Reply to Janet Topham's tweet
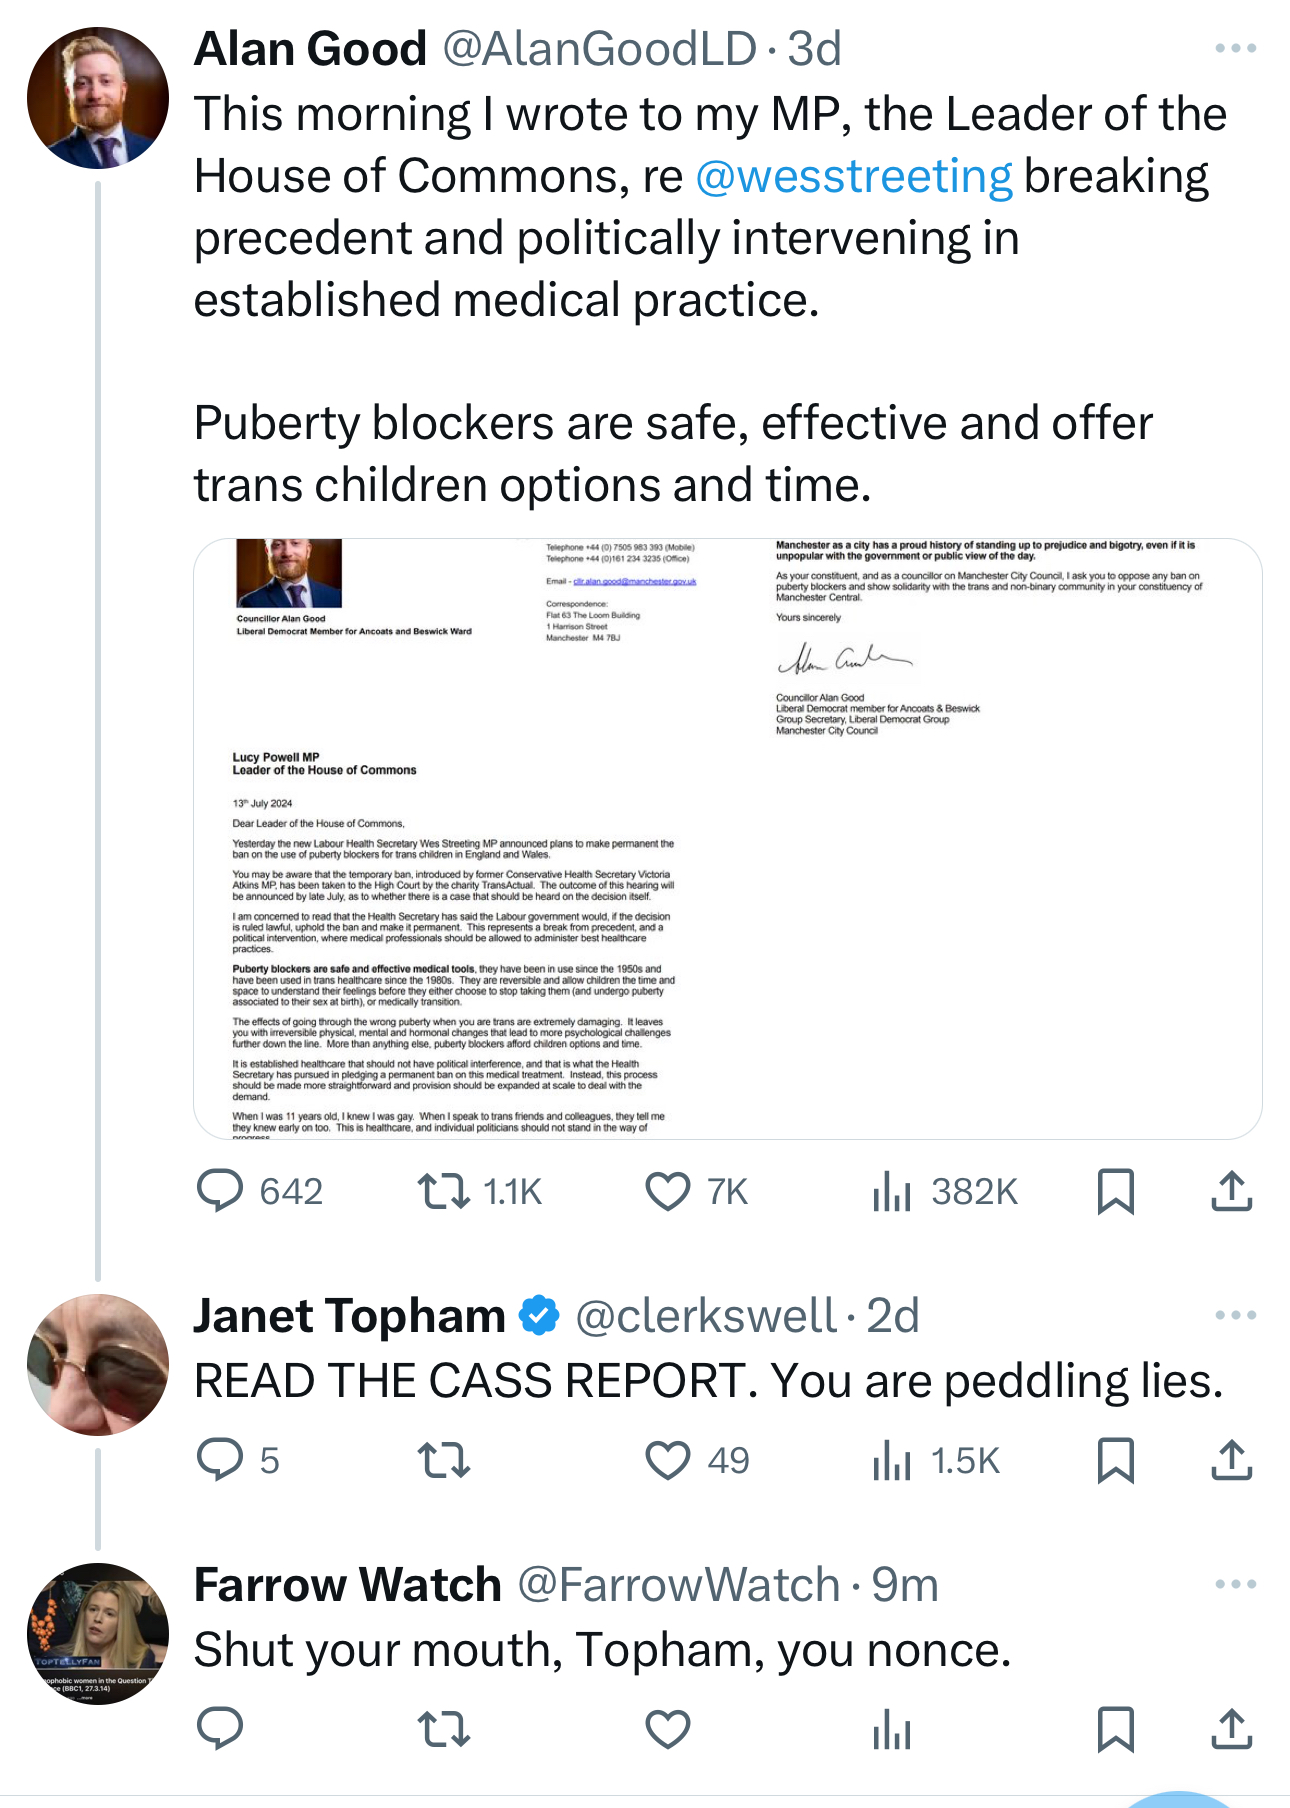Screen dimensions: 1290x1808 [220, 1460]
